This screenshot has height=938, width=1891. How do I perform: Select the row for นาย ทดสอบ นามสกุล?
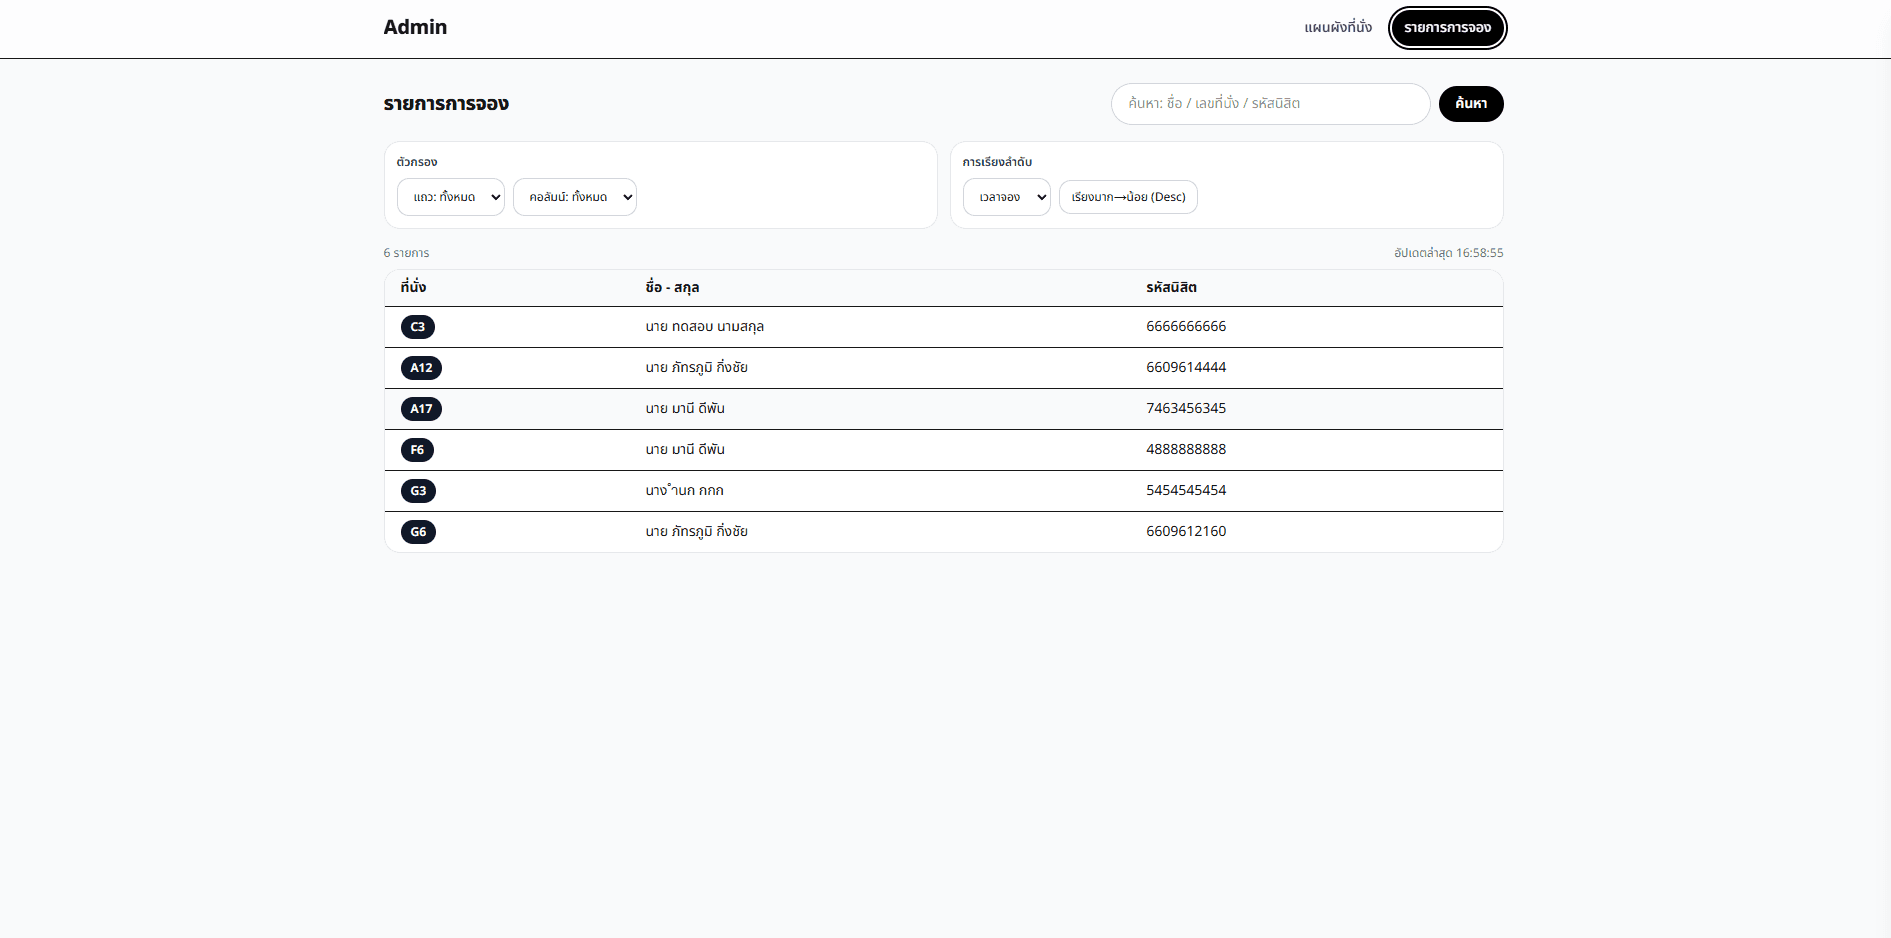coord(704,327)
